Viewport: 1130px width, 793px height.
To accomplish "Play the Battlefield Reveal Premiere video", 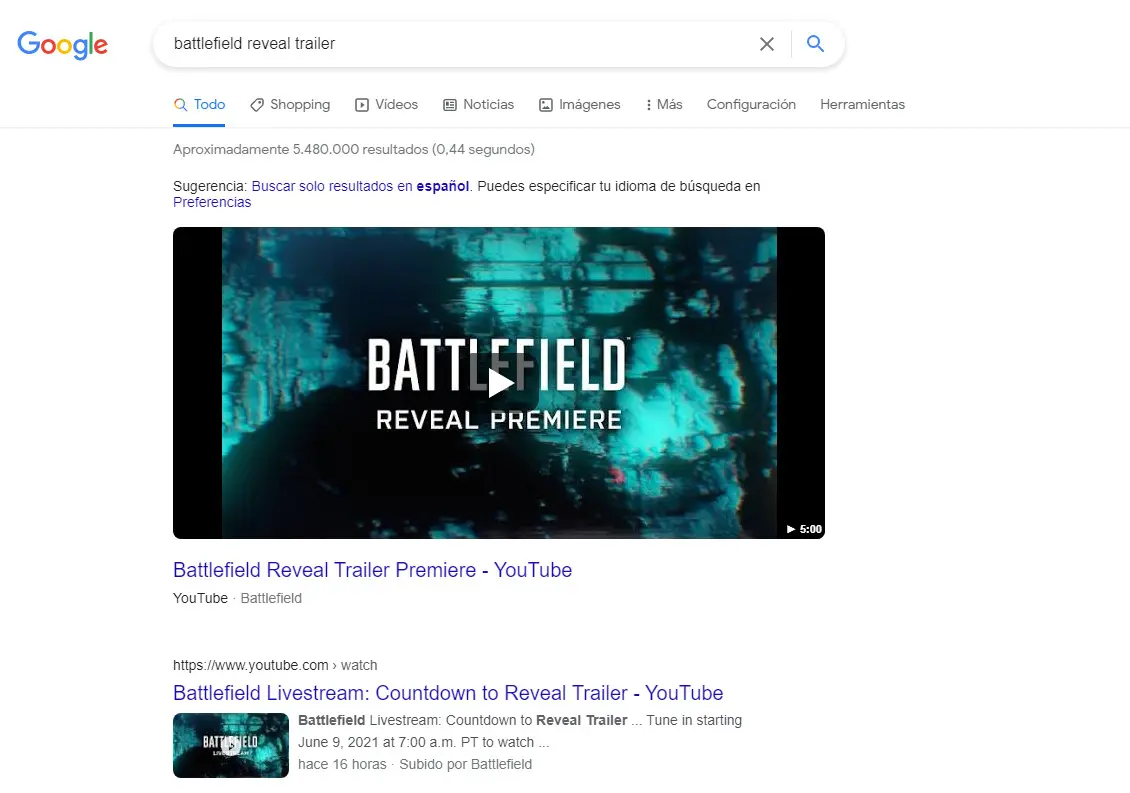I will (499, 383).
